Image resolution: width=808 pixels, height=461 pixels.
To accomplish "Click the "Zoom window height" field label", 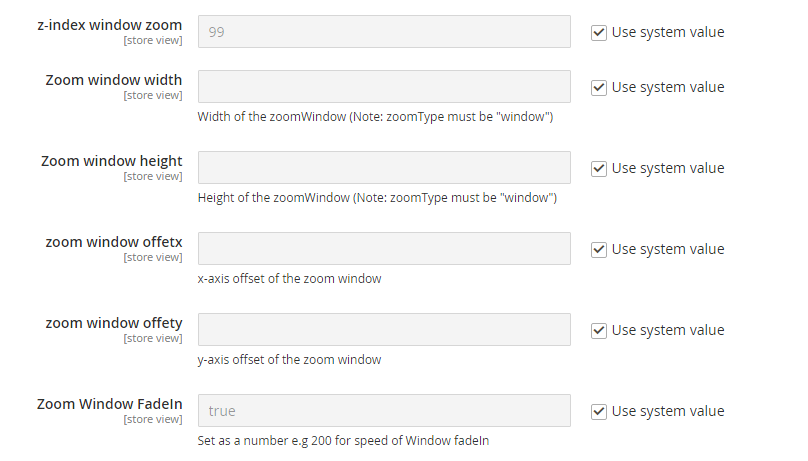I will pos(112,161).
